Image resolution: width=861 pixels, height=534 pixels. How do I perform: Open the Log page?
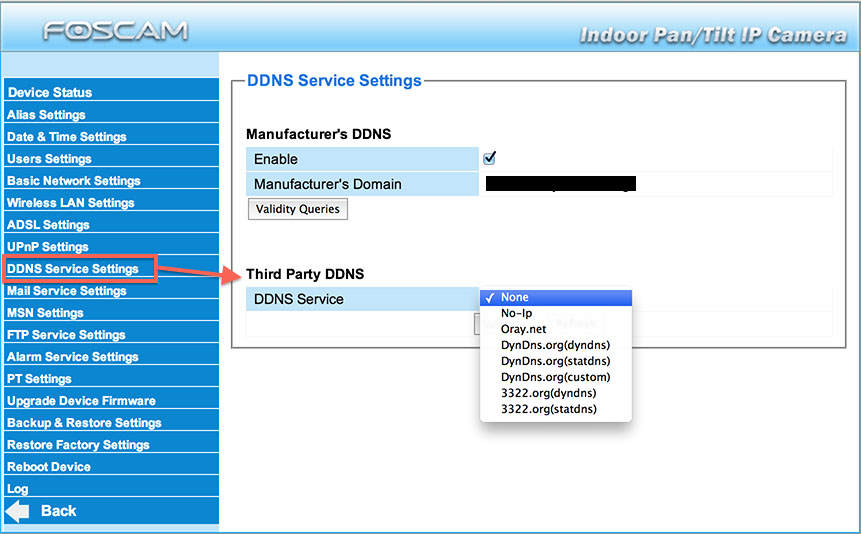click(x=18, y=489)
